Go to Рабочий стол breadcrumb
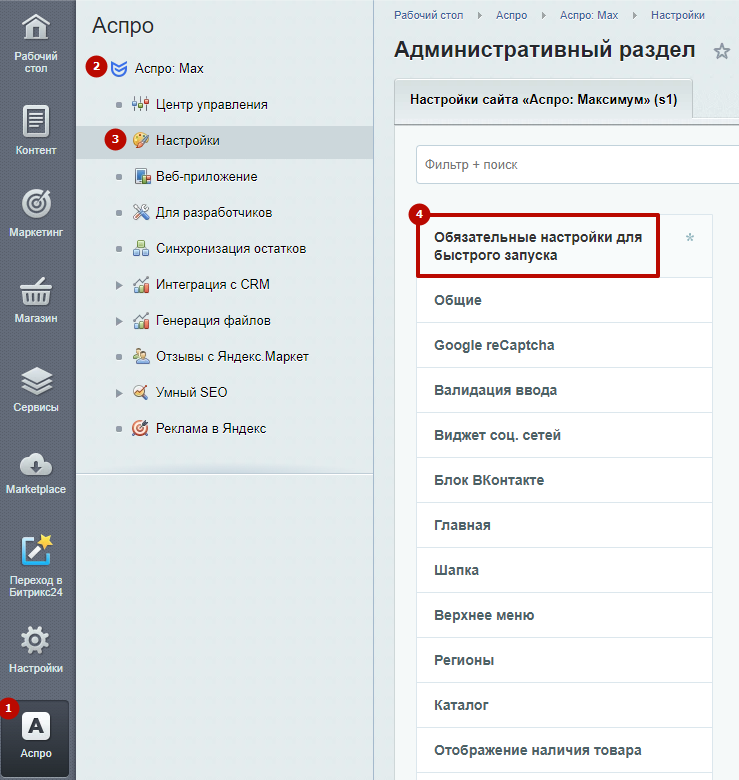 point(428,15)
